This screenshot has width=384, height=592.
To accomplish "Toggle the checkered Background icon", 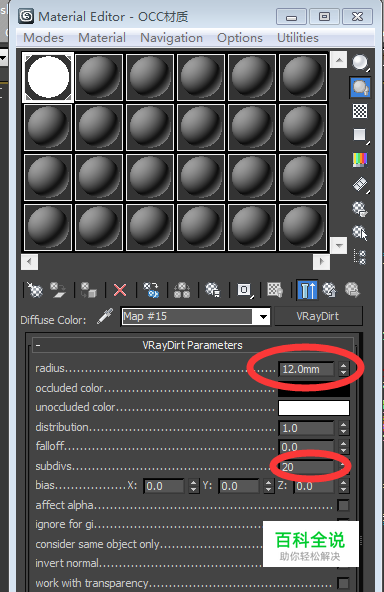I will 360,111.
